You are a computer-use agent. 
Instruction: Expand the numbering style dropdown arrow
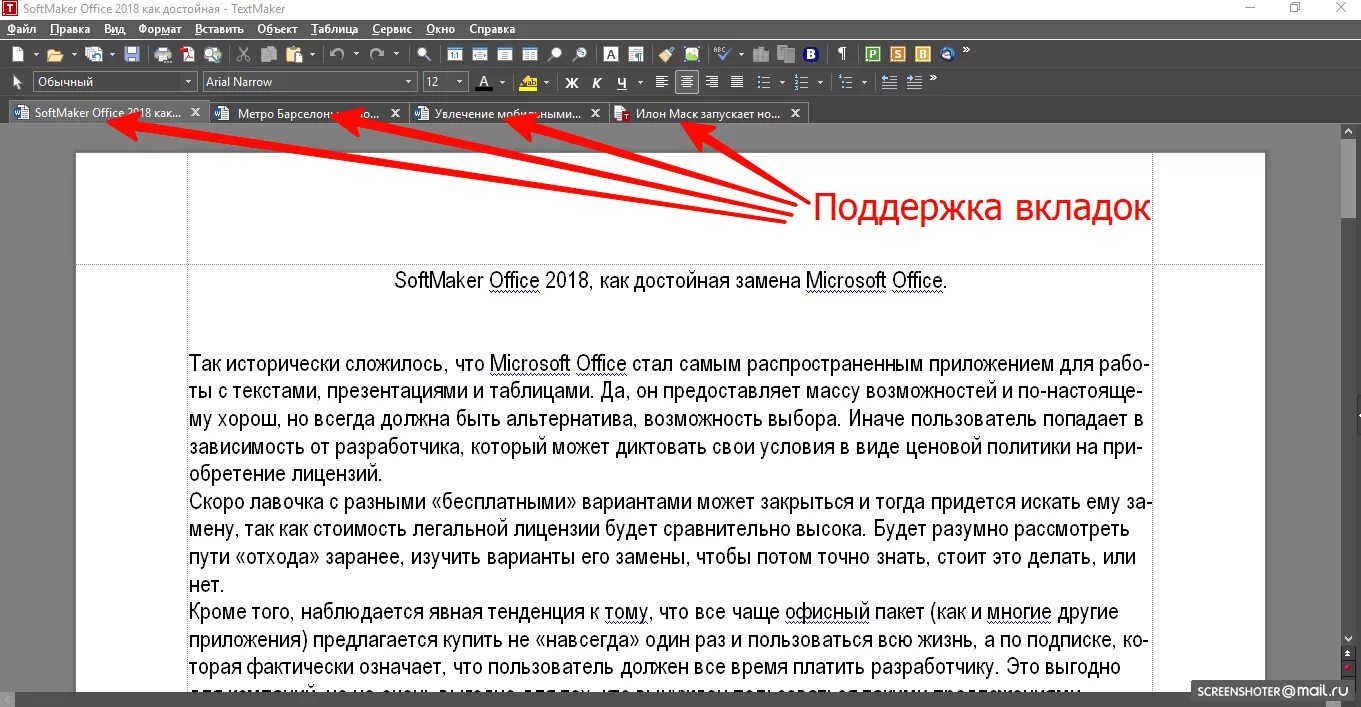[x=820, y=82]
